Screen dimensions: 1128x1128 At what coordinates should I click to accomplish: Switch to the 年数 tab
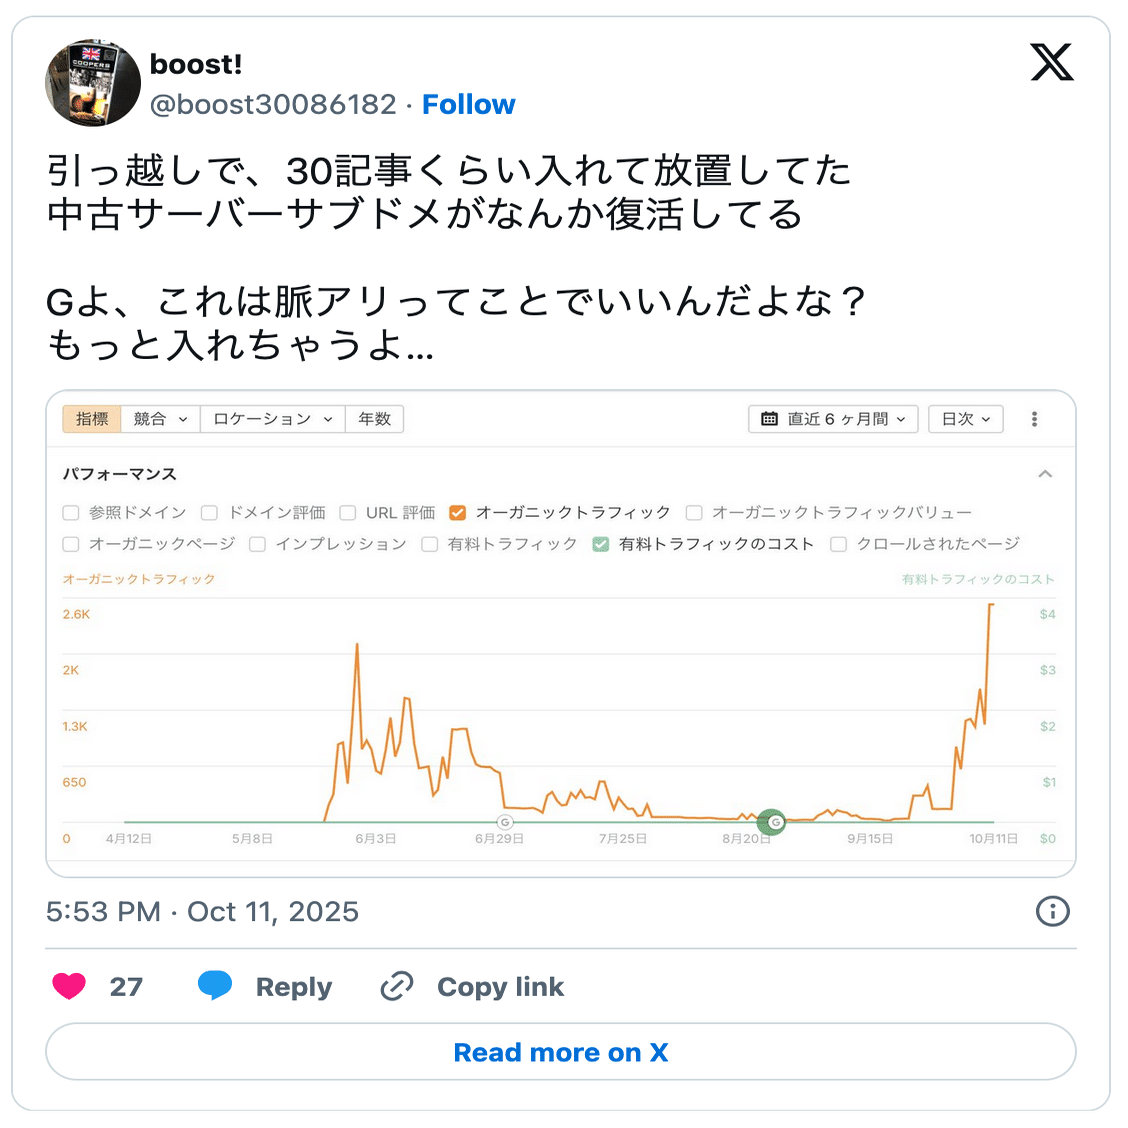click(375, 419)
